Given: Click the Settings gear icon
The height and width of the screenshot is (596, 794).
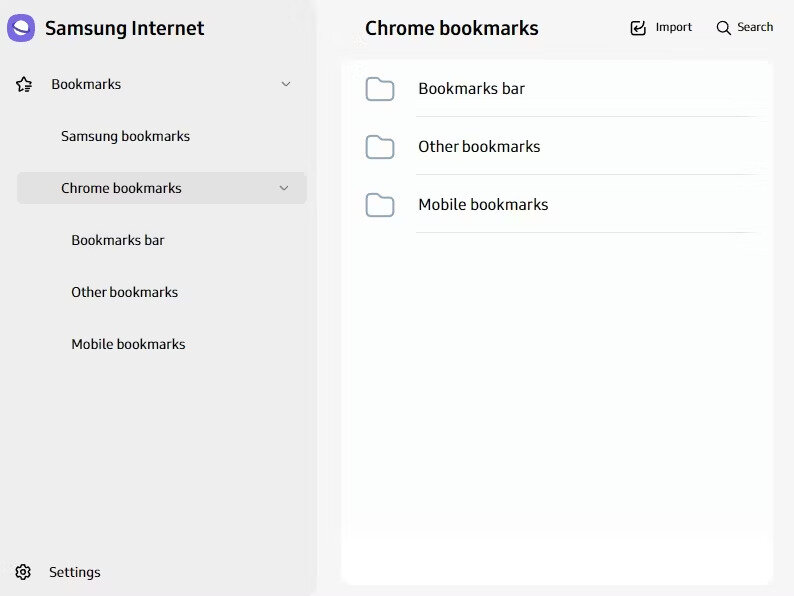Looking at the screenshot, I should (23, 572).
